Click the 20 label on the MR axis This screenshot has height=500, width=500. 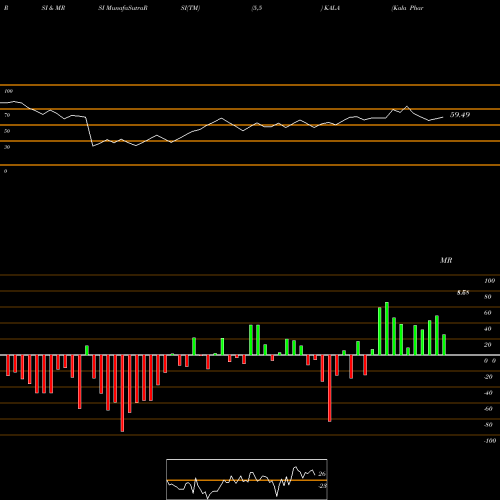(488, 345)
